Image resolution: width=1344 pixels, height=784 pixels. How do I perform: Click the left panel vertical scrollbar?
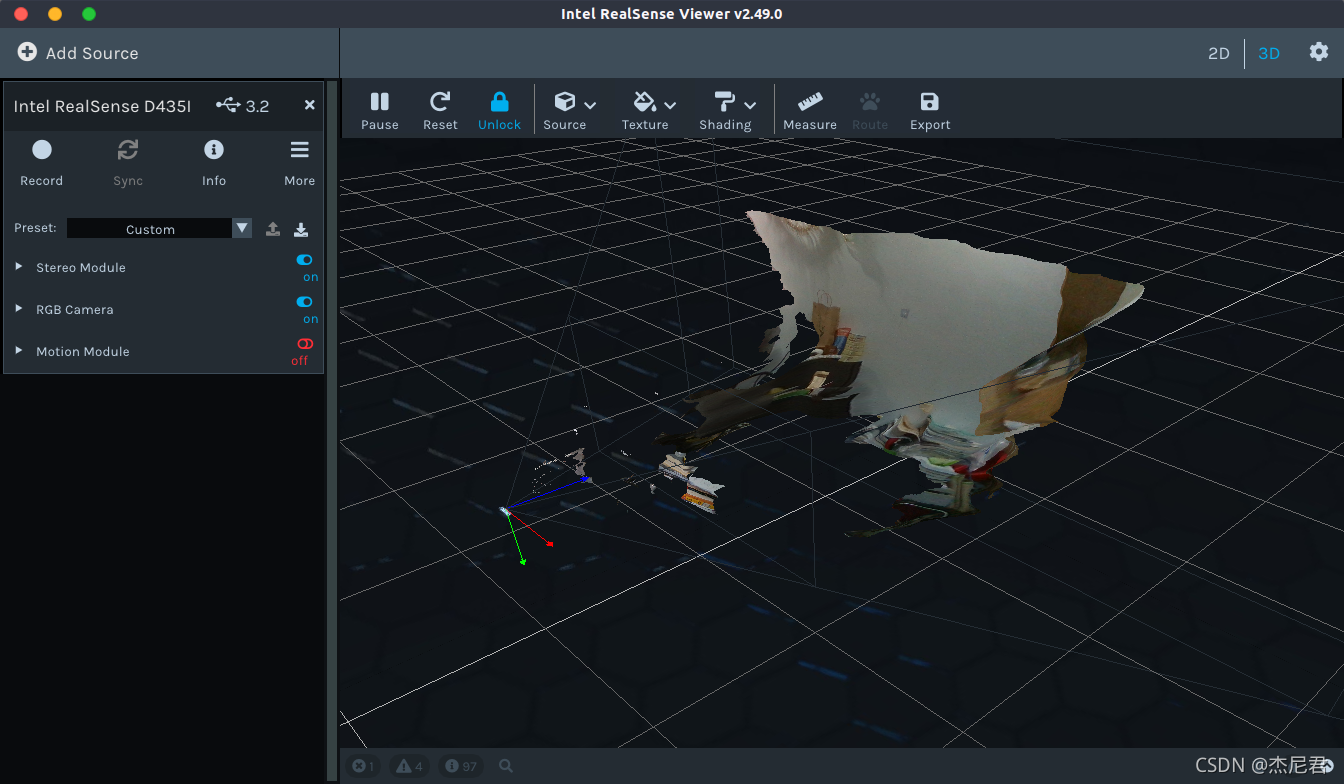(x=332, y=430)
